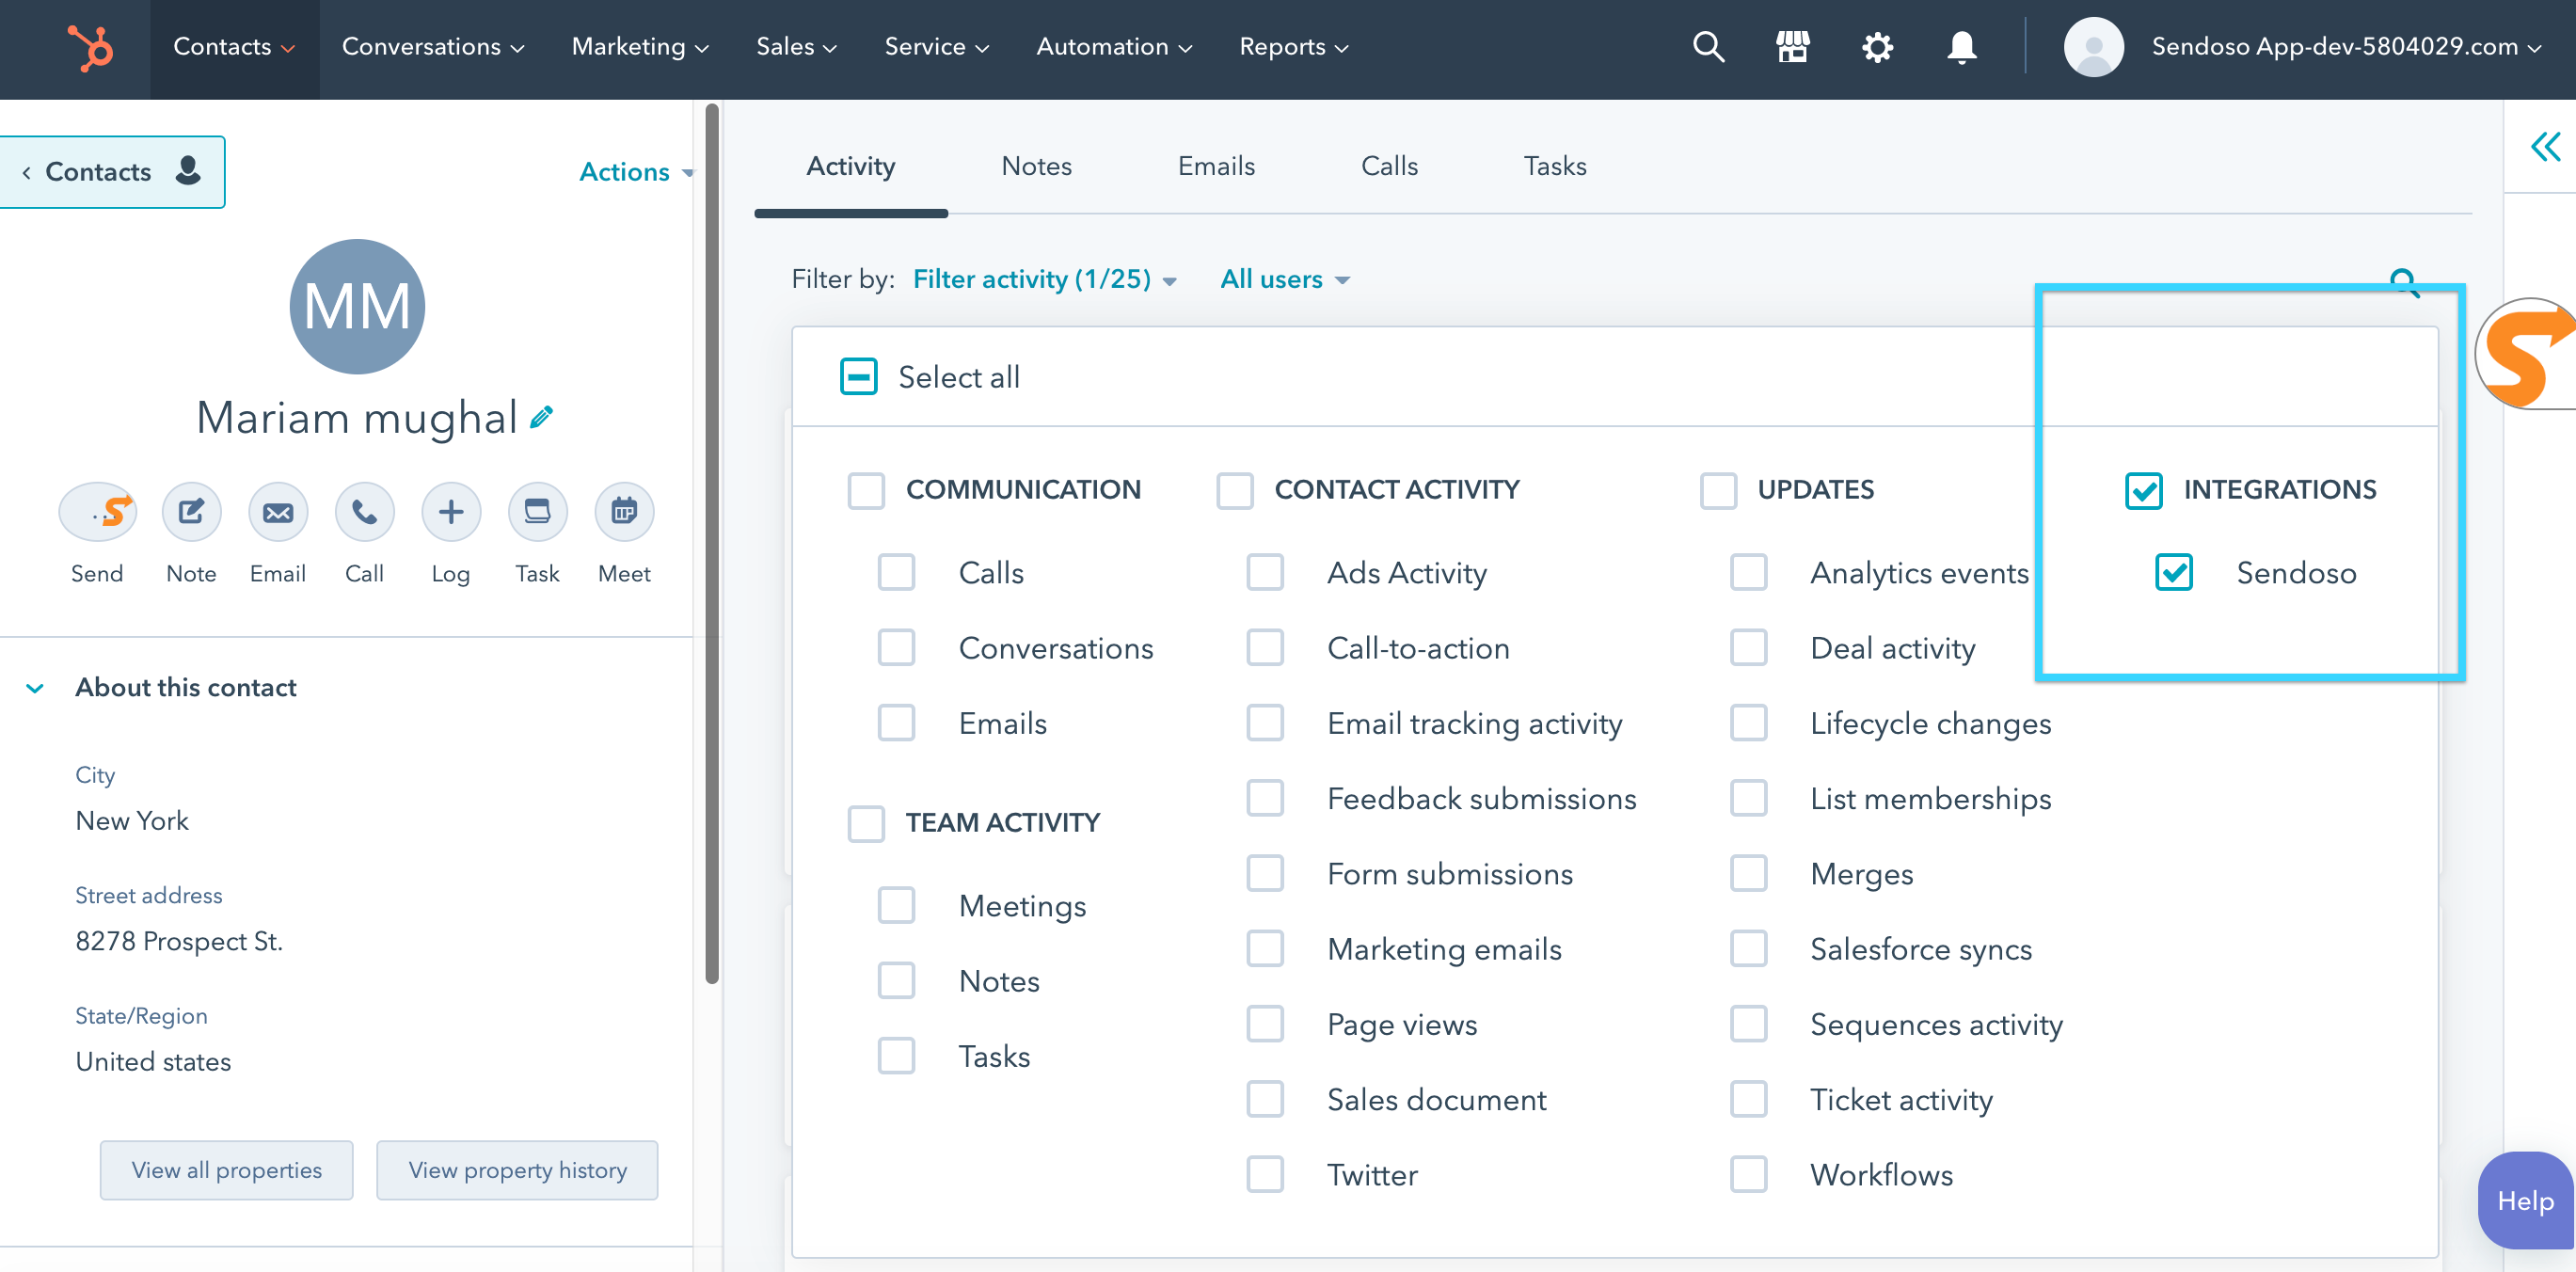Collapse the About this contact section
This screenshot has width=2576, height=1272.
click(x=35, y=688)
